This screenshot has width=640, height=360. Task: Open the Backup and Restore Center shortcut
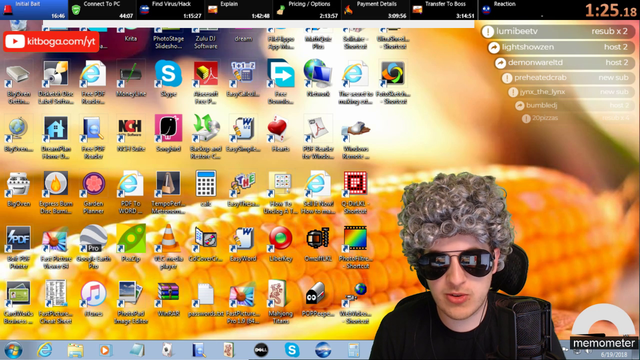point(206,137)
